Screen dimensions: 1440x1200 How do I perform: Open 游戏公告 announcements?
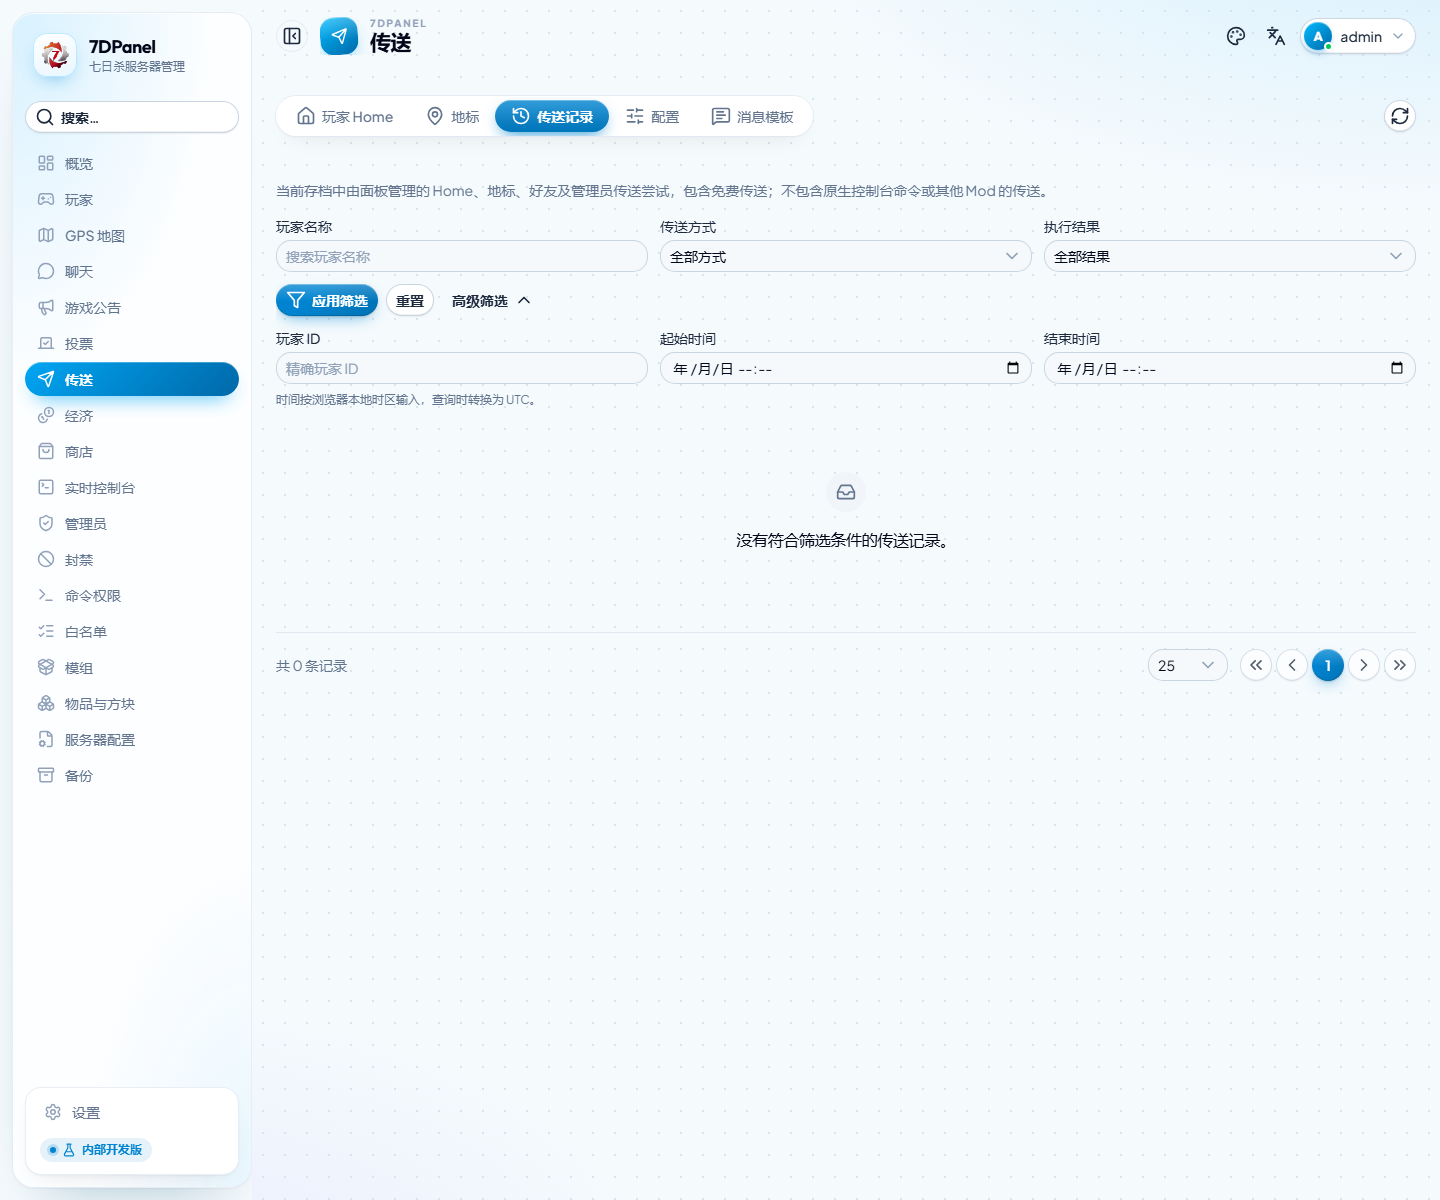(132, 308)
